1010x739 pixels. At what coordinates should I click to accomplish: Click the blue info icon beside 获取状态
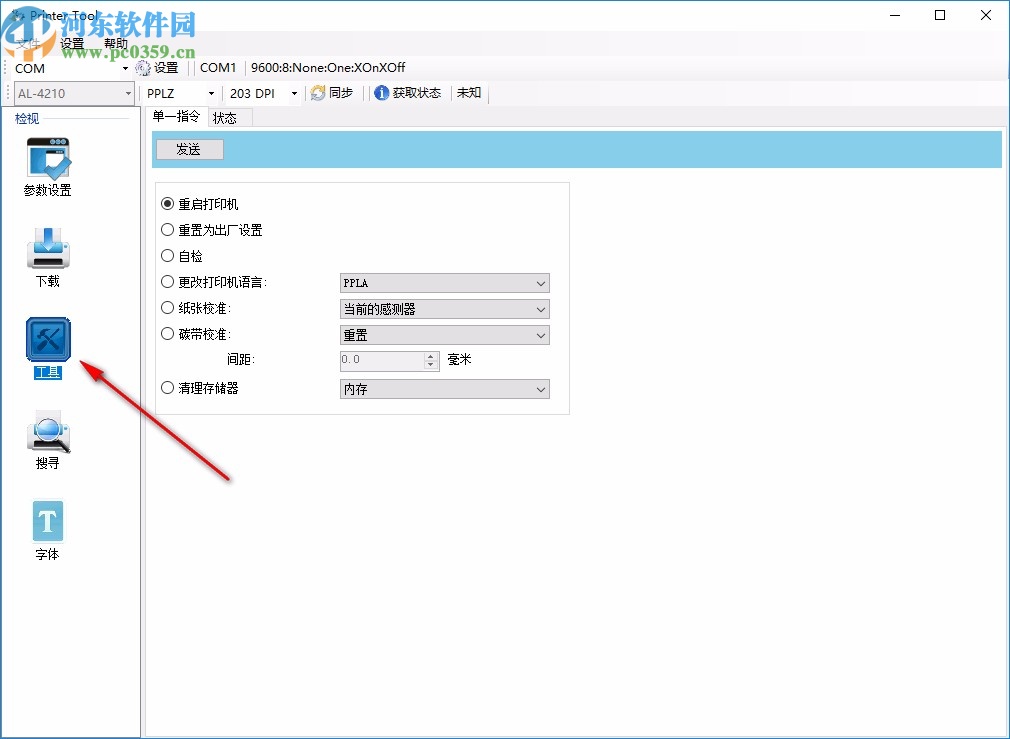click(381, 92)
